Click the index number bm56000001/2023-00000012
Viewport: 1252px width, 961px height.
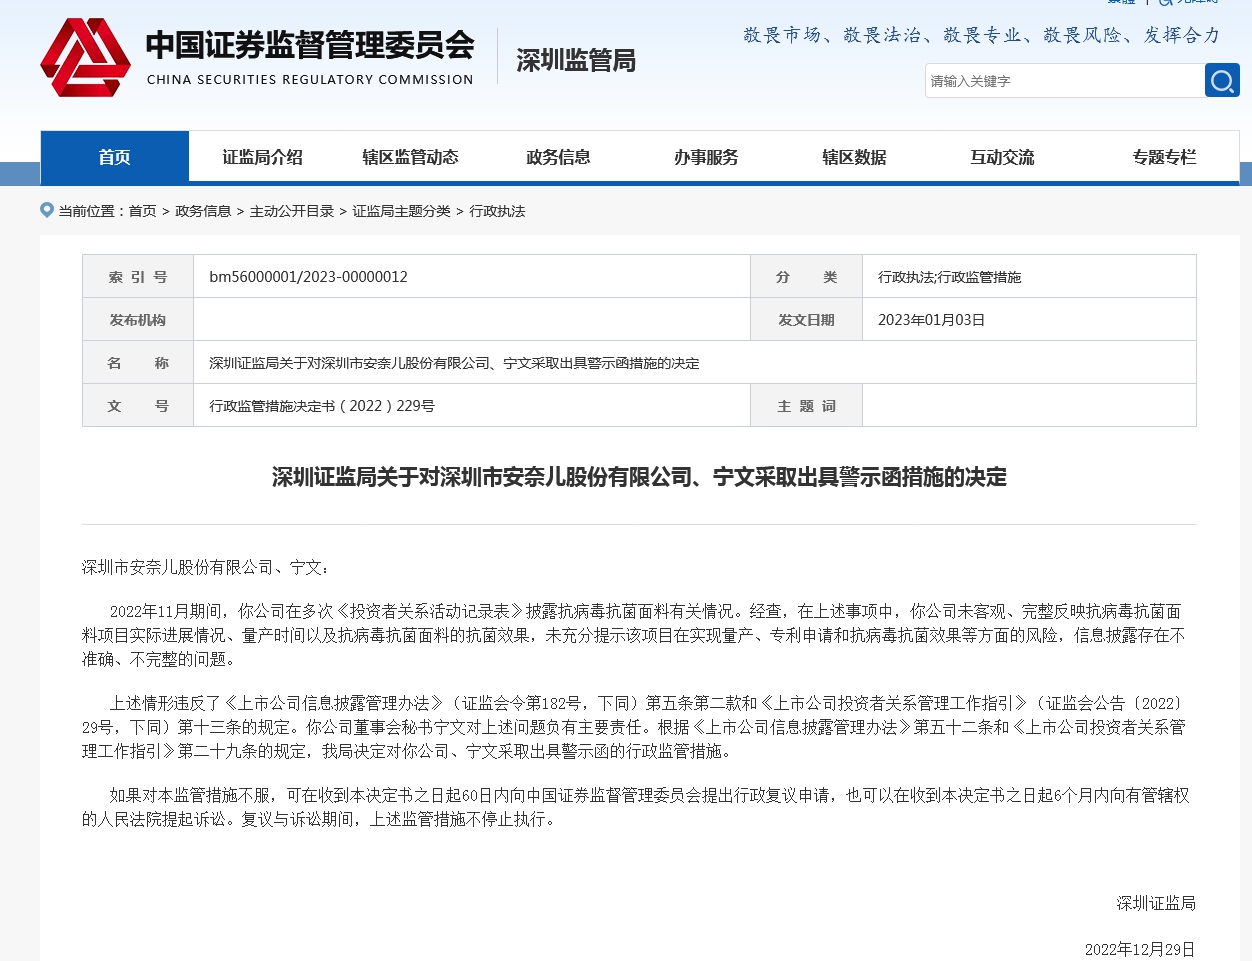click(308, 277)
